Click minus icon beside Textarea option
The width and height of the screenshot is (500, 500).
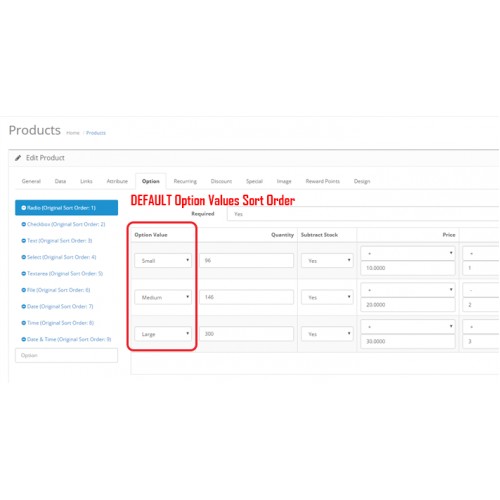click(x=24, y=274)
